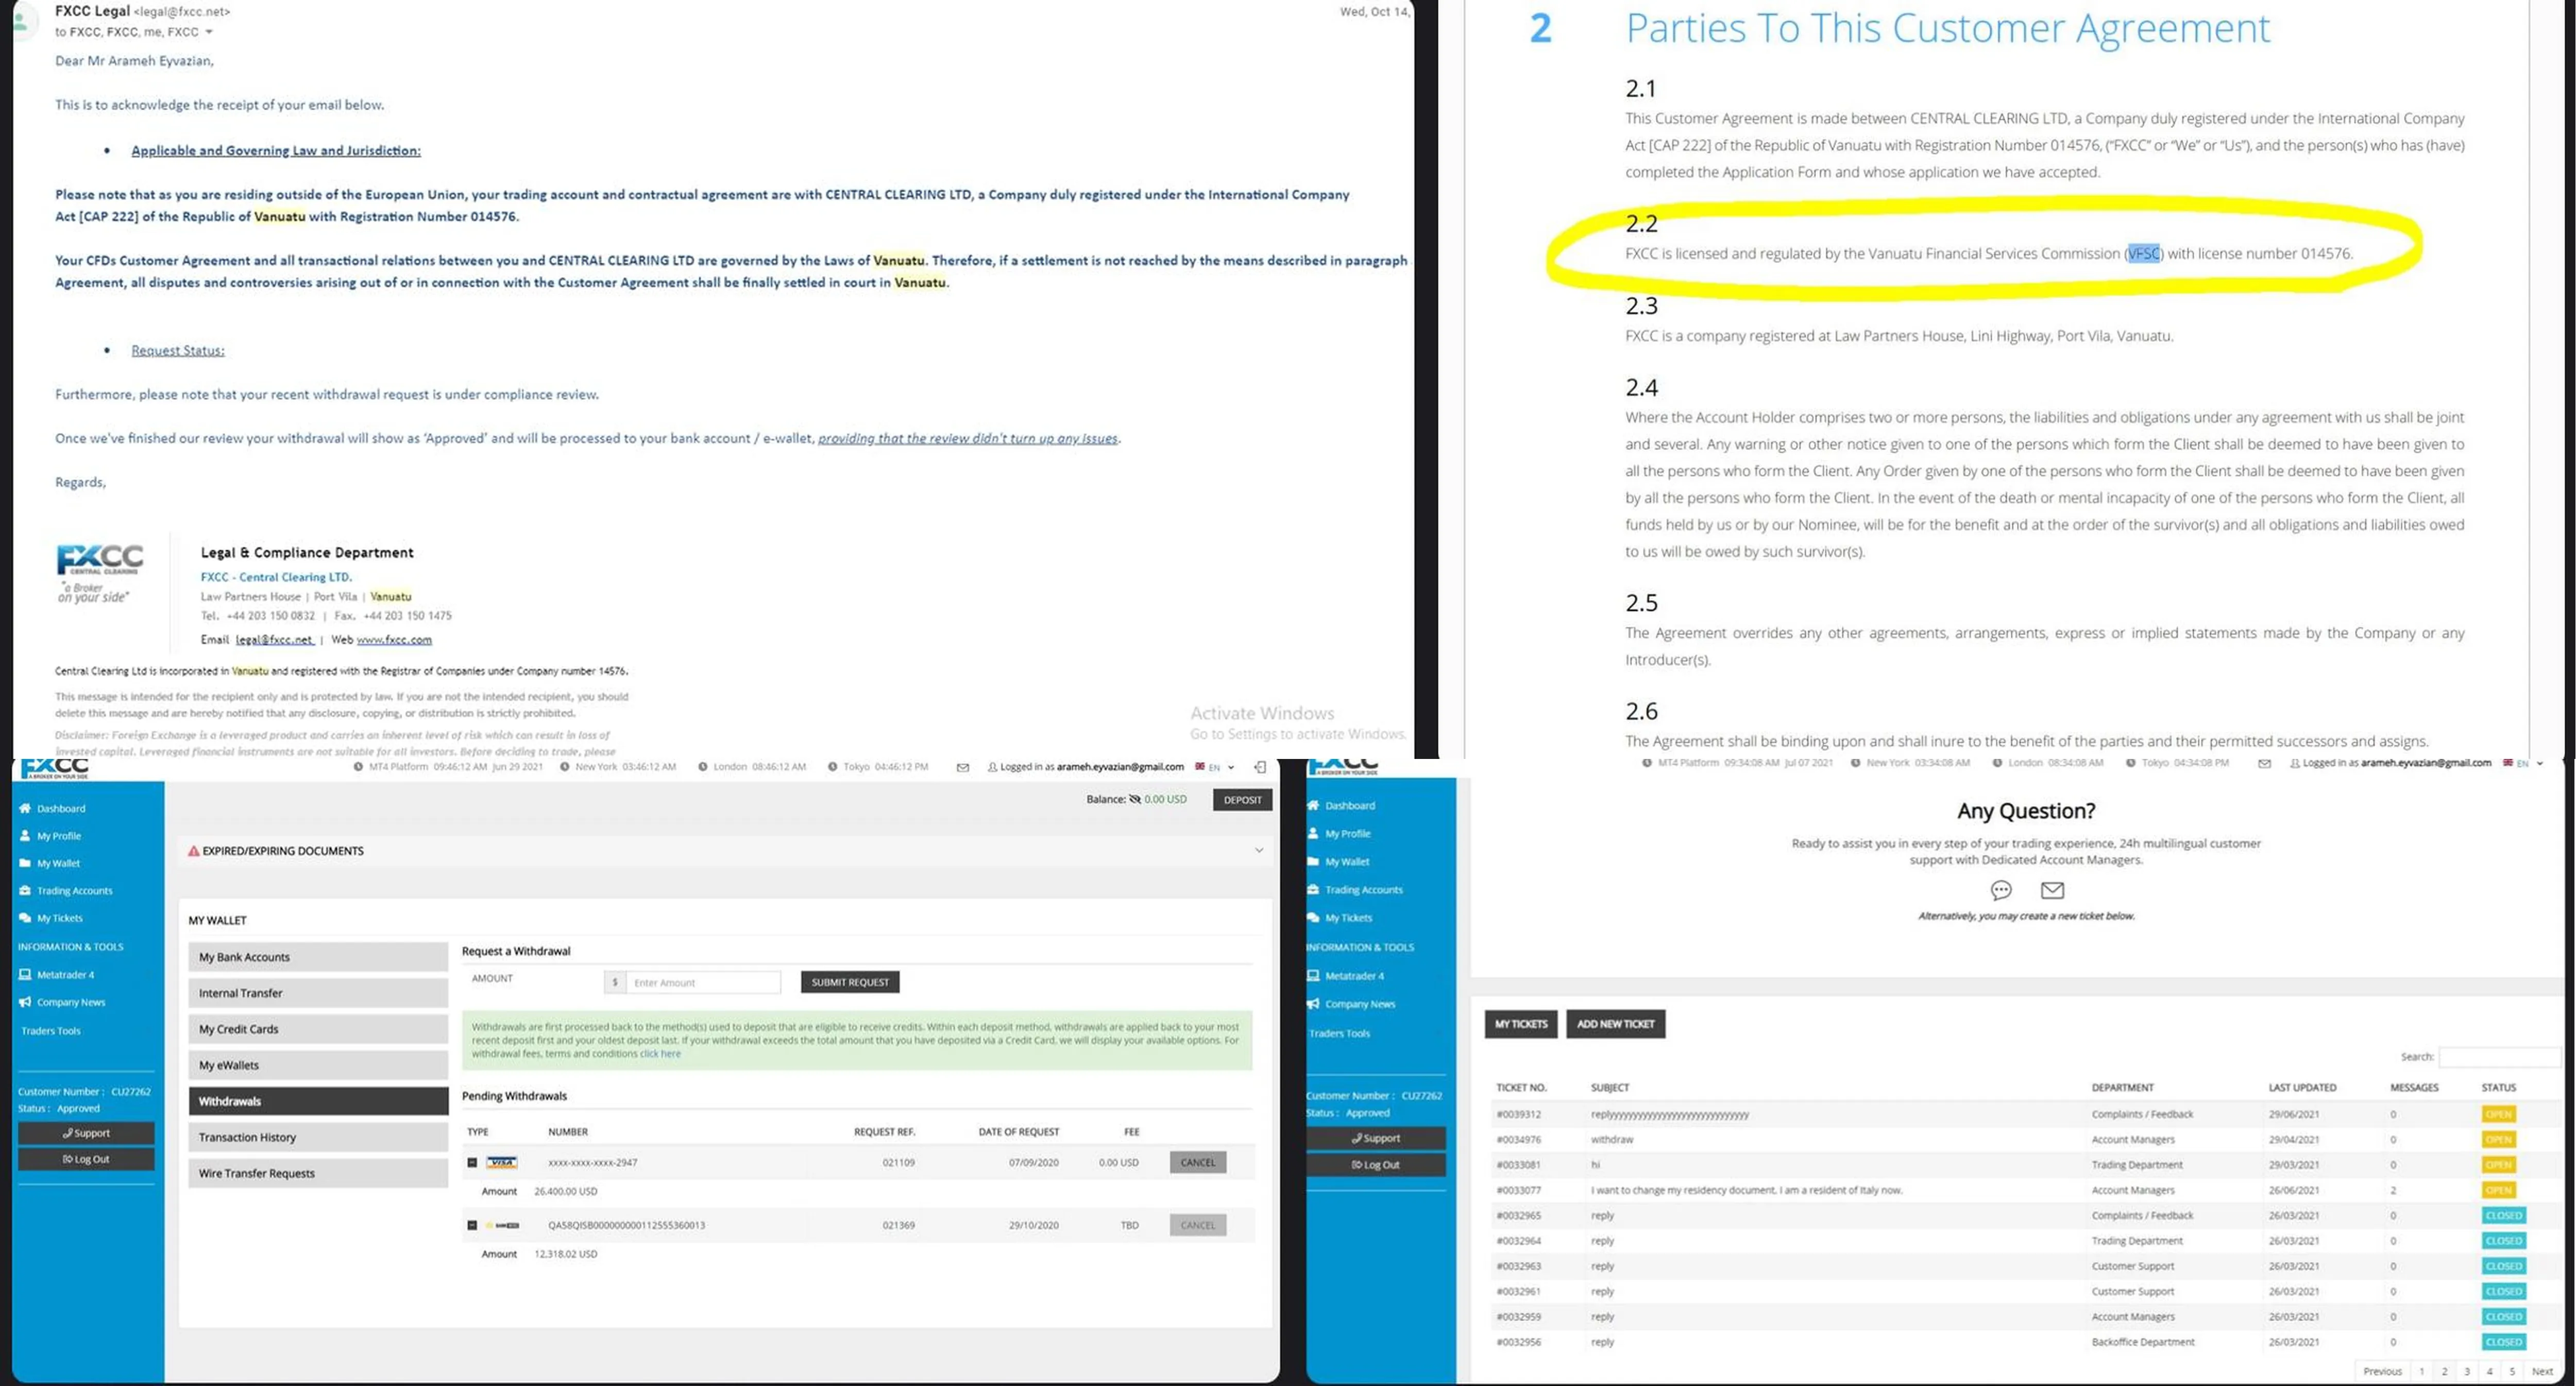Click the My Wallet folder icon in tickets sidebar
Viewport: 2576px width, 1386px height.
pyautogui.click(x=1313, y=861)
